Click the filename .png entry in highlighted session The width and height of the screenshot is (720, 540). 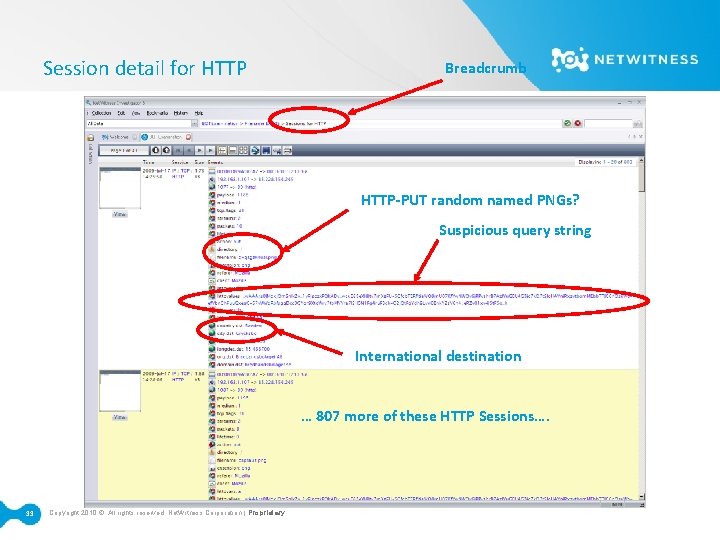(241, 460)
